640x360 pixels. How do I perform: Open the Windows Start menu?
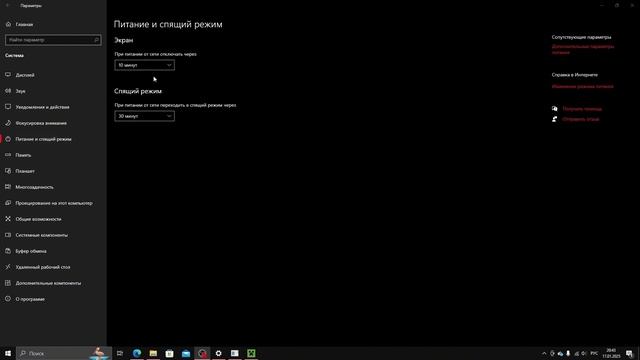point(8,353)
